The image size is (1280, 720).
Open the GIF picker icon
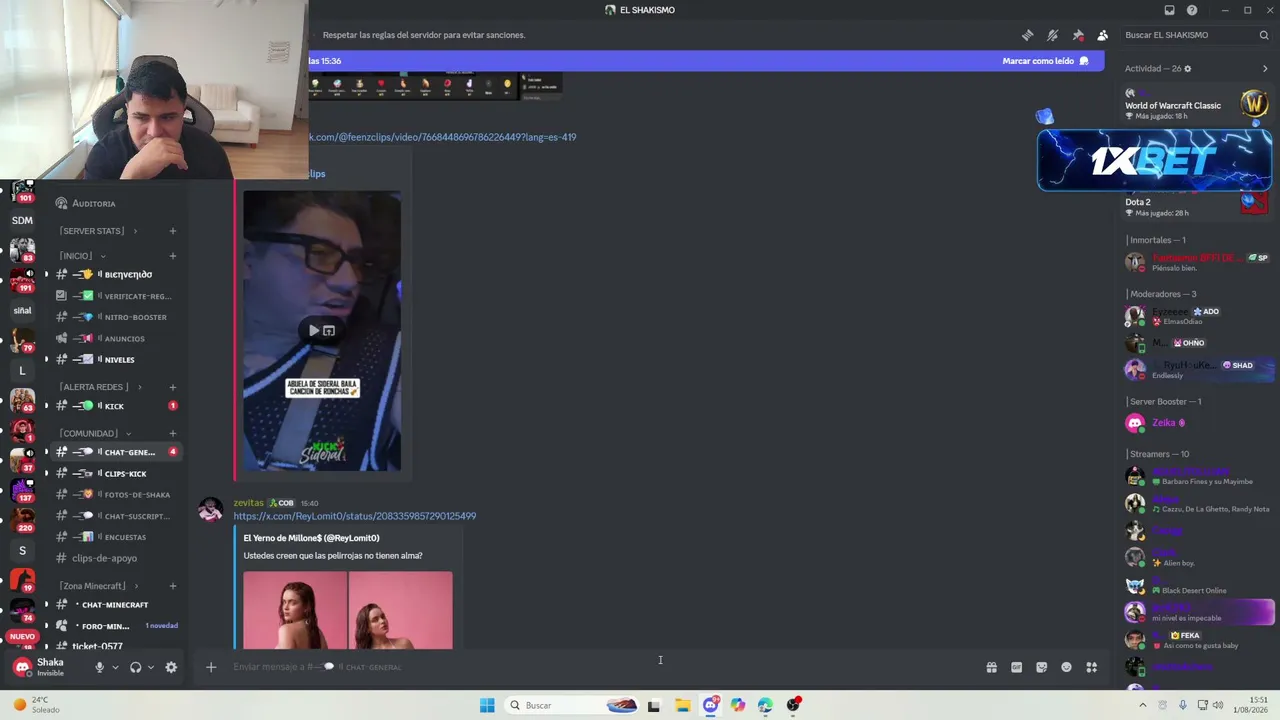[x=1016, y=667]
